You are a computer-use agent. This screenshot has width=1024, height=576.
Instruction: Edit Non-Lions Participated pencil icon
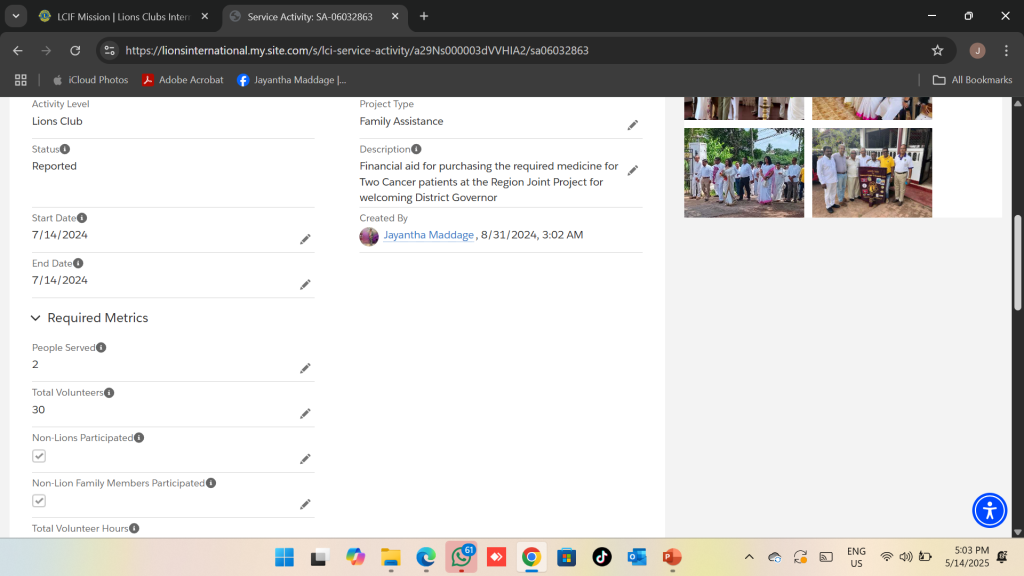point(305,459)
